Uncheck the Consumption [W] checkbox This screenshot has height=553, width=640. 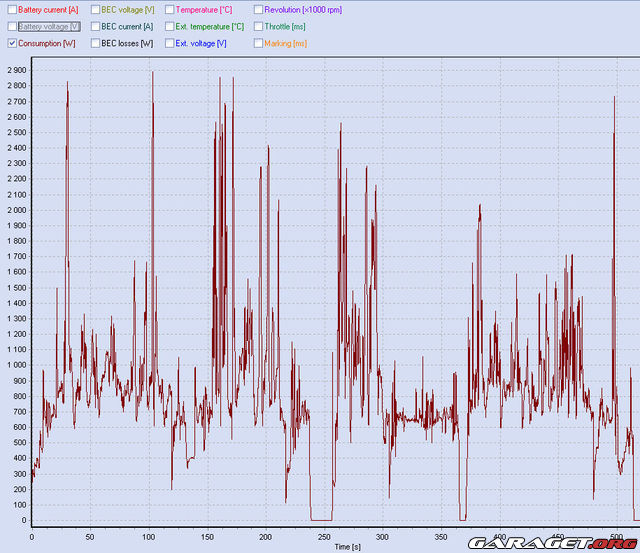(12, 43)
